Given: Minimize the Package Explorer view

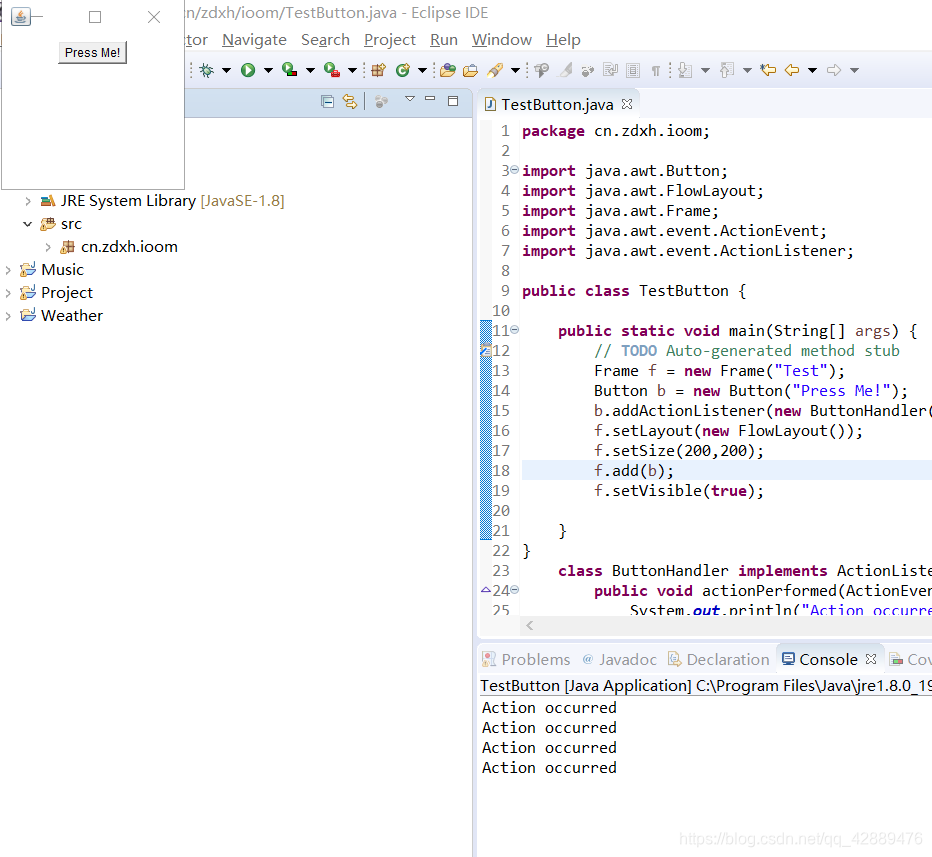Looking at the screenshot, I should (x=430, y=98).
